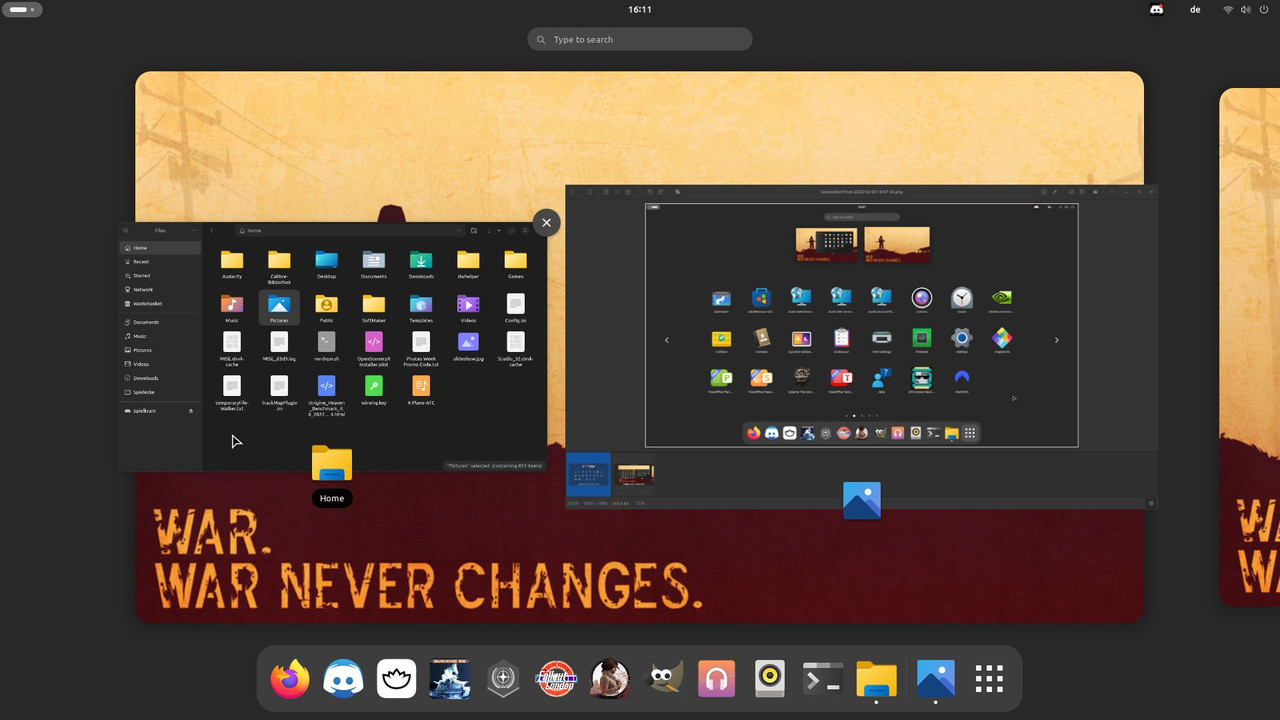Screen dimensions: 1280x720
Task: Open the clock showing 16:11
Action: click(x=640, y=9)
